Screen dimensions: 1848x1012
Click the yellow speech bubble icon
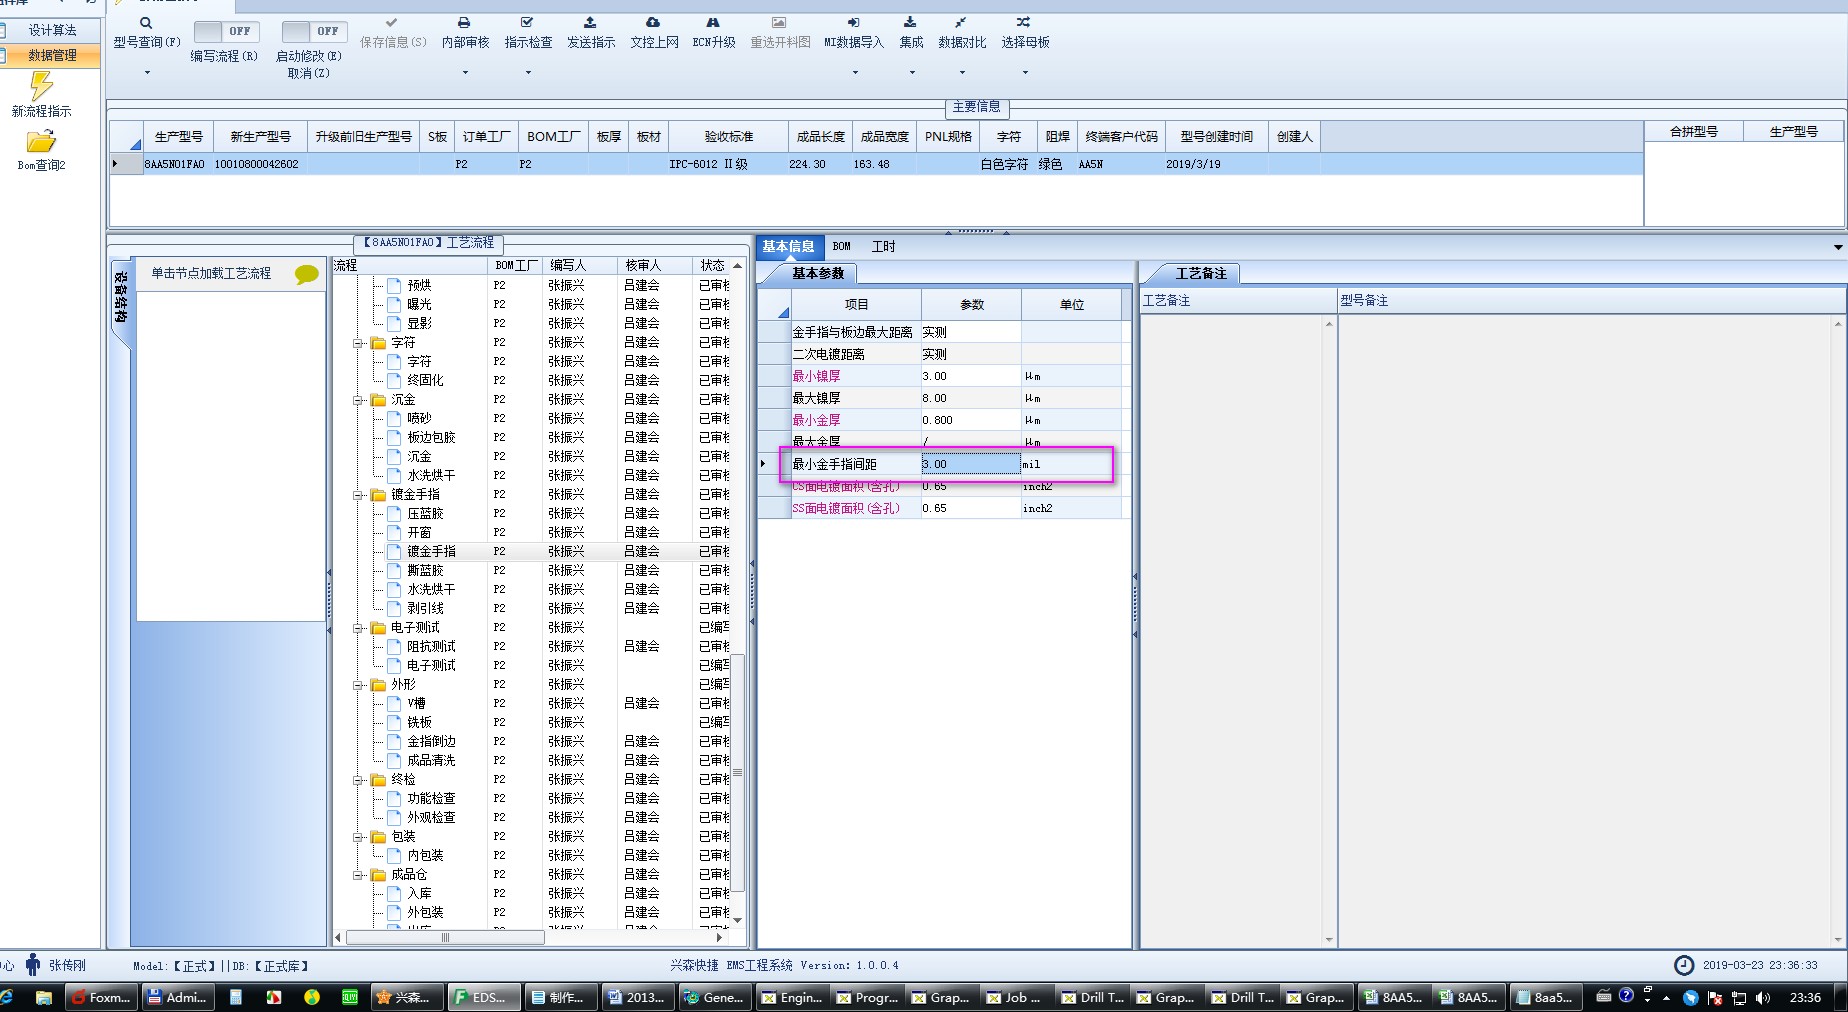306,274
